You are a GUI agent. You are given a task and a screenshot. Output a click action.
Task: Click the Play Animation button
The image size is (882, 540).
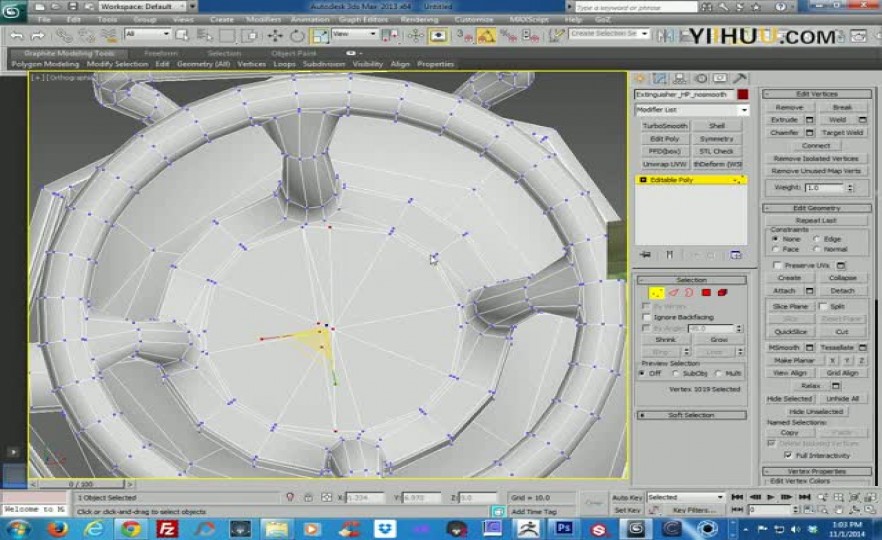tap(771, 497)
